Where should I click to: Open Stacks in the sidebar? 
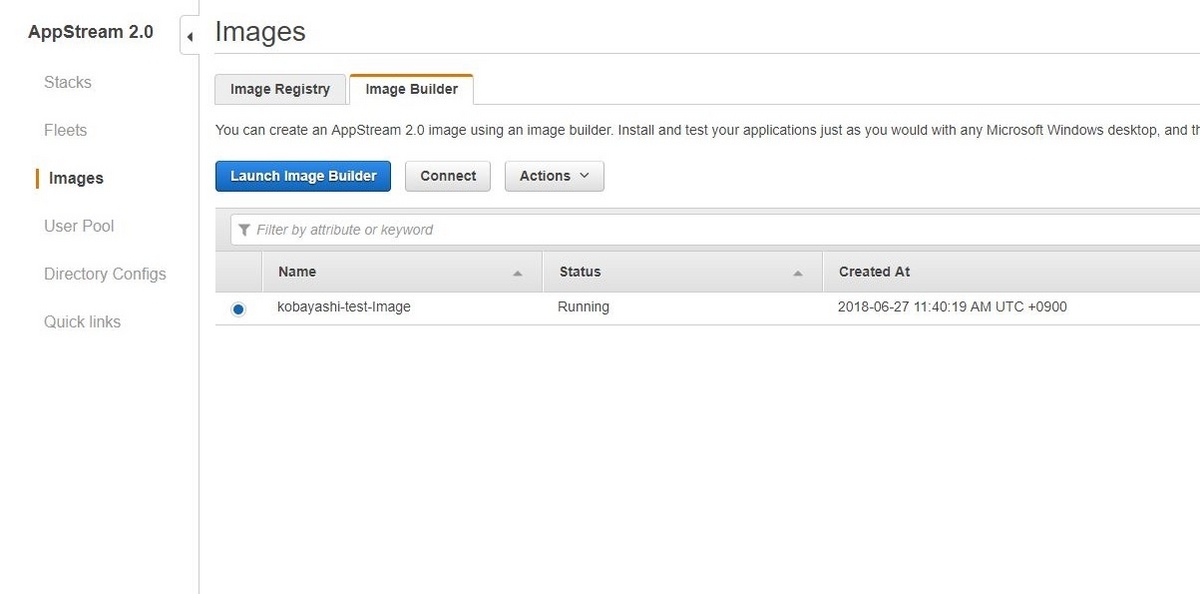[67, 82]
